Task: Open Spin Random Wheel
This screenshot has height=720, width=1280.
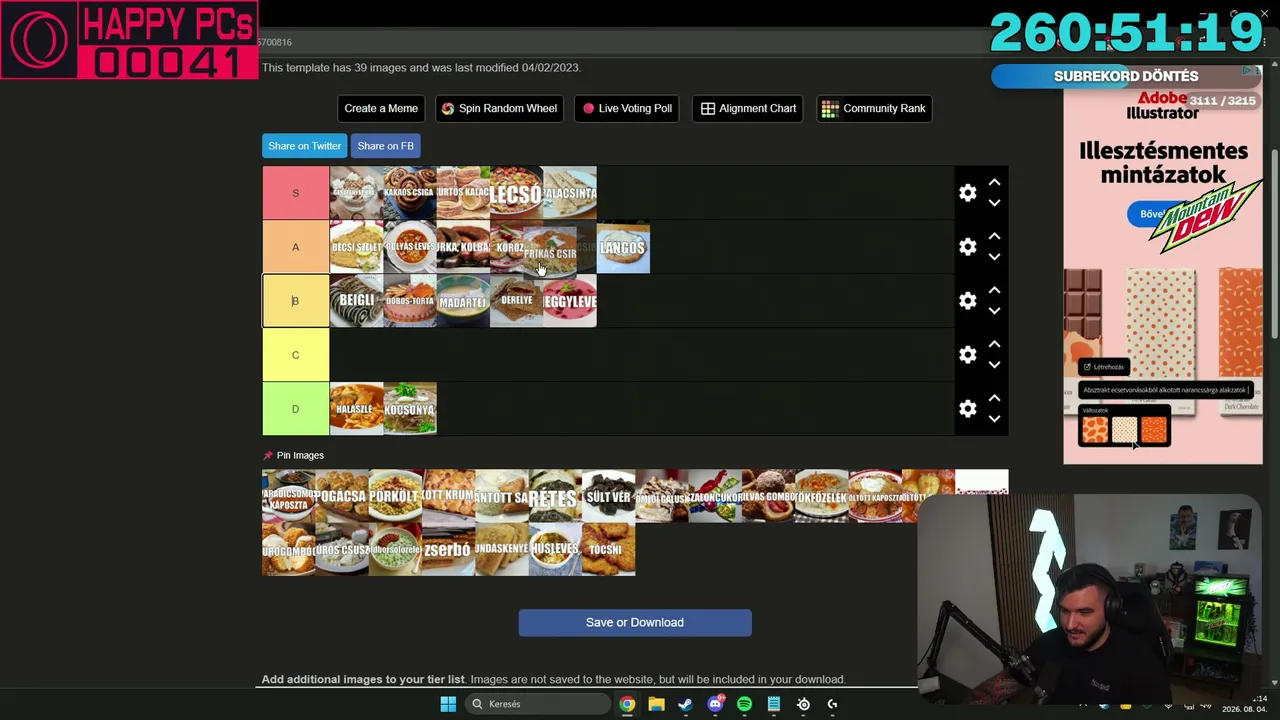Action: [x=499, y=108]
